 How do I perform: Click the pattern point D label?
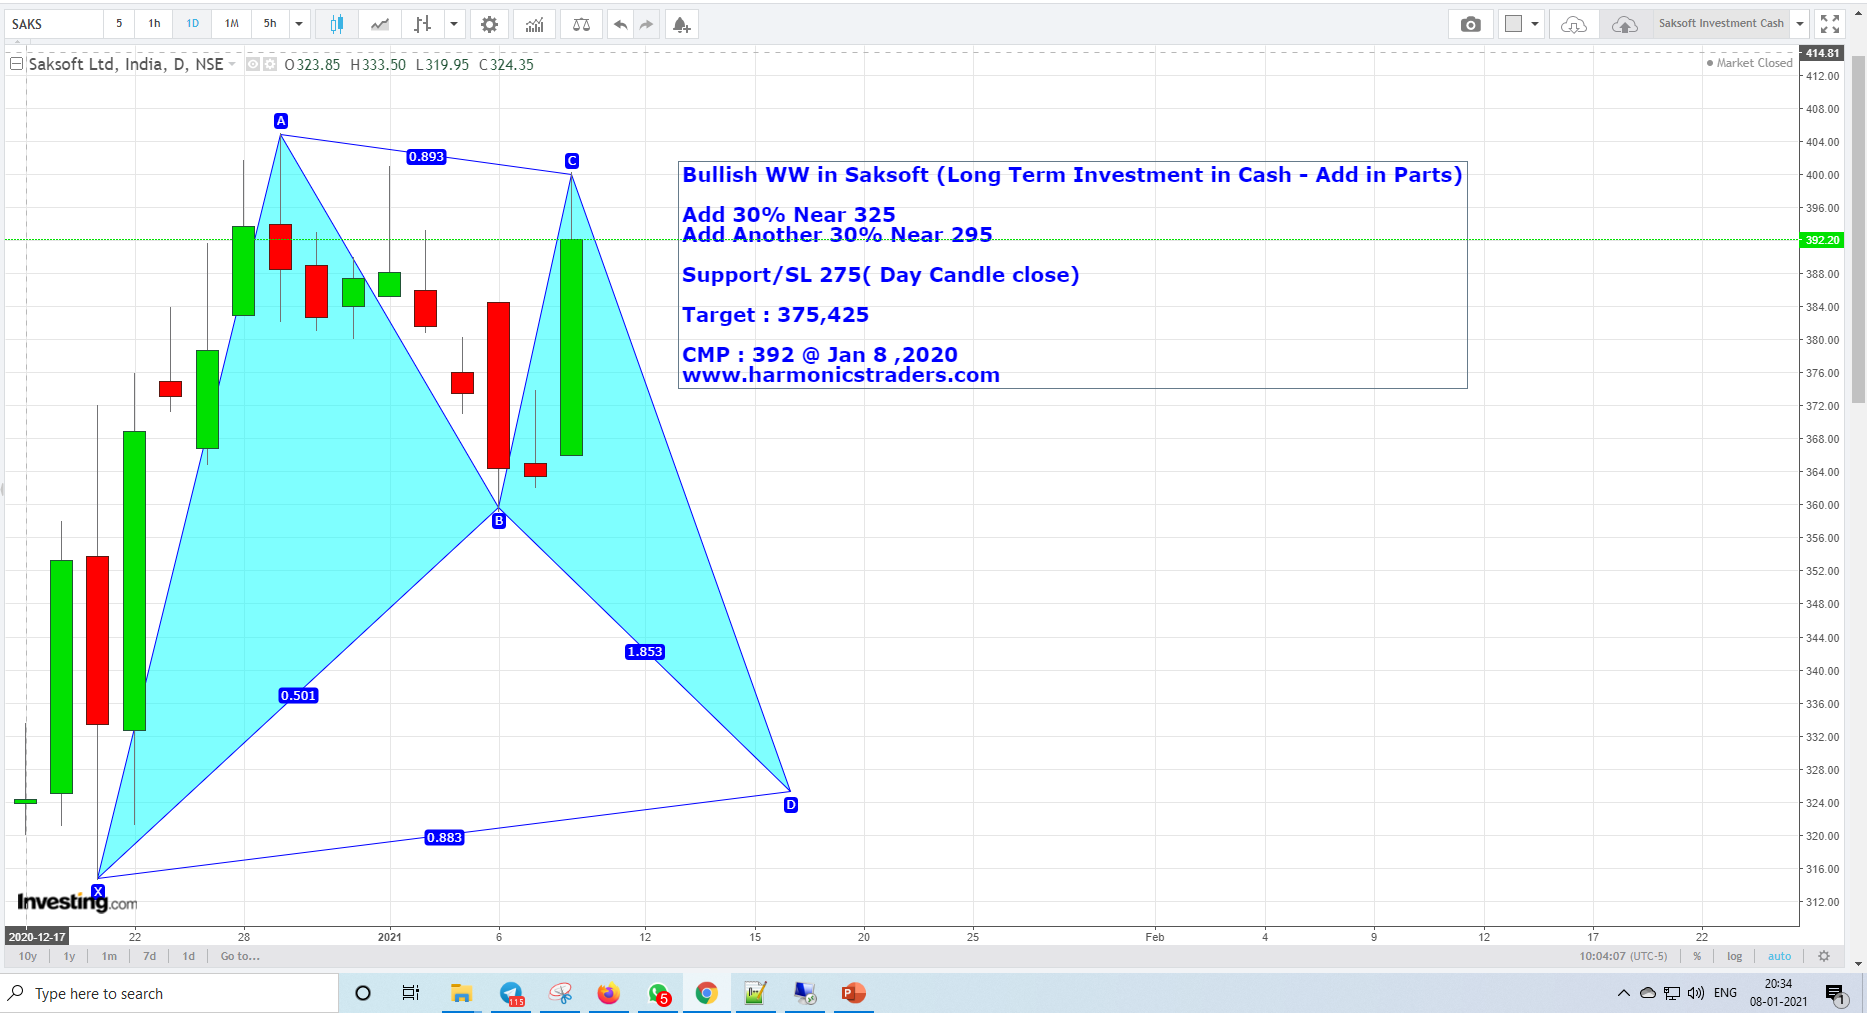click(791, 805)
